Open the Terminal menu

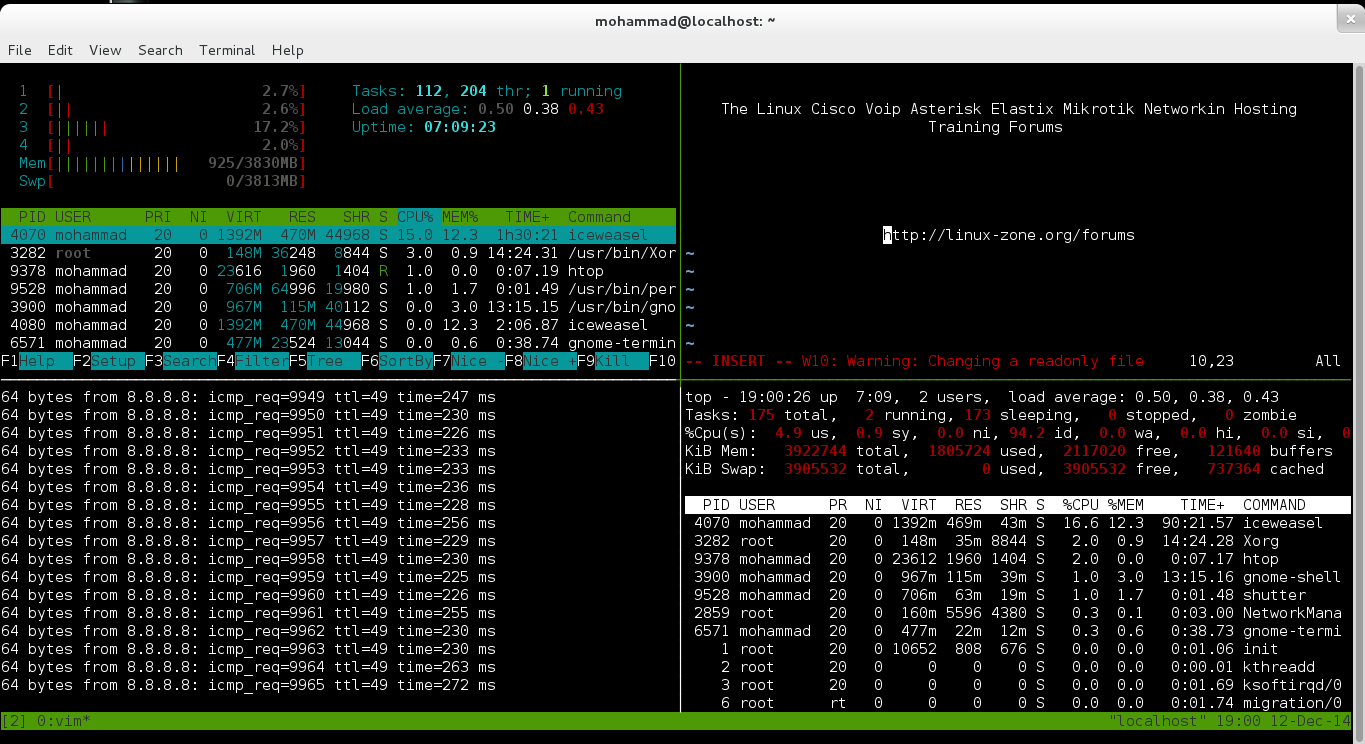click(x=227, y=50)
